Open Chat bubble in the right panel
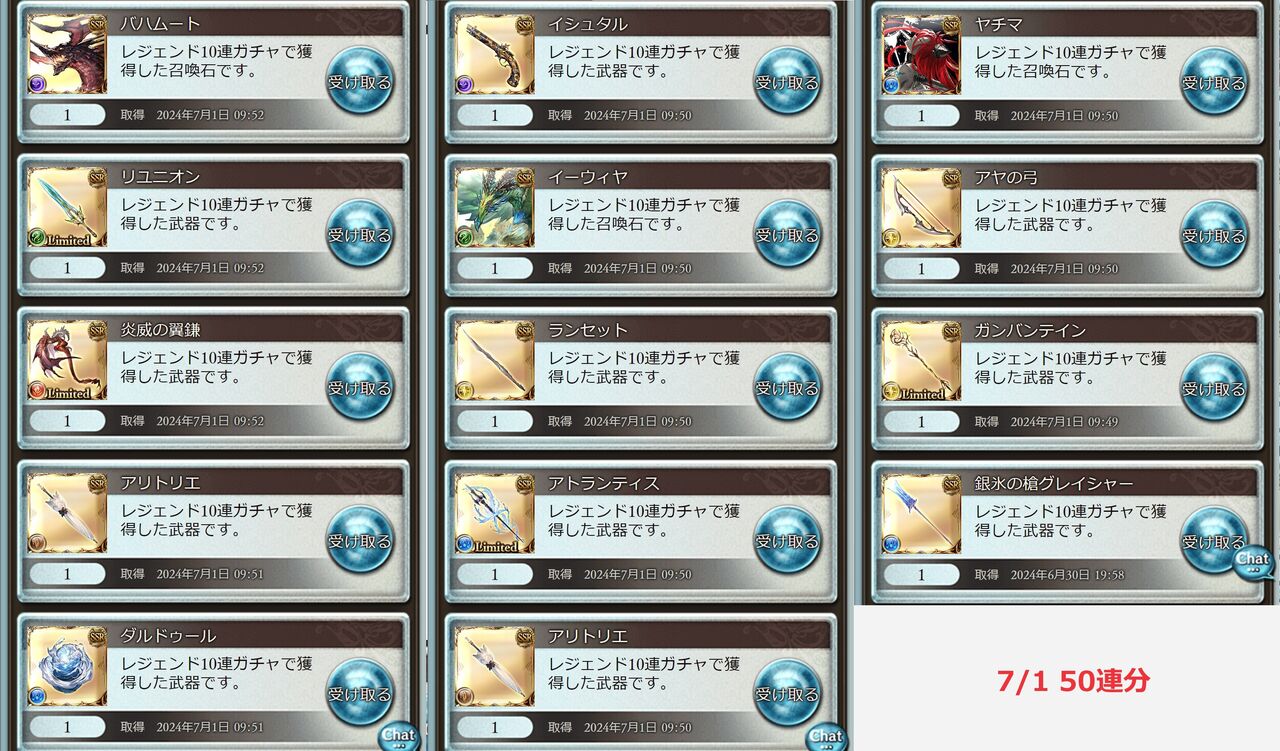The image size is (1280, 751). click(1253, 565)
